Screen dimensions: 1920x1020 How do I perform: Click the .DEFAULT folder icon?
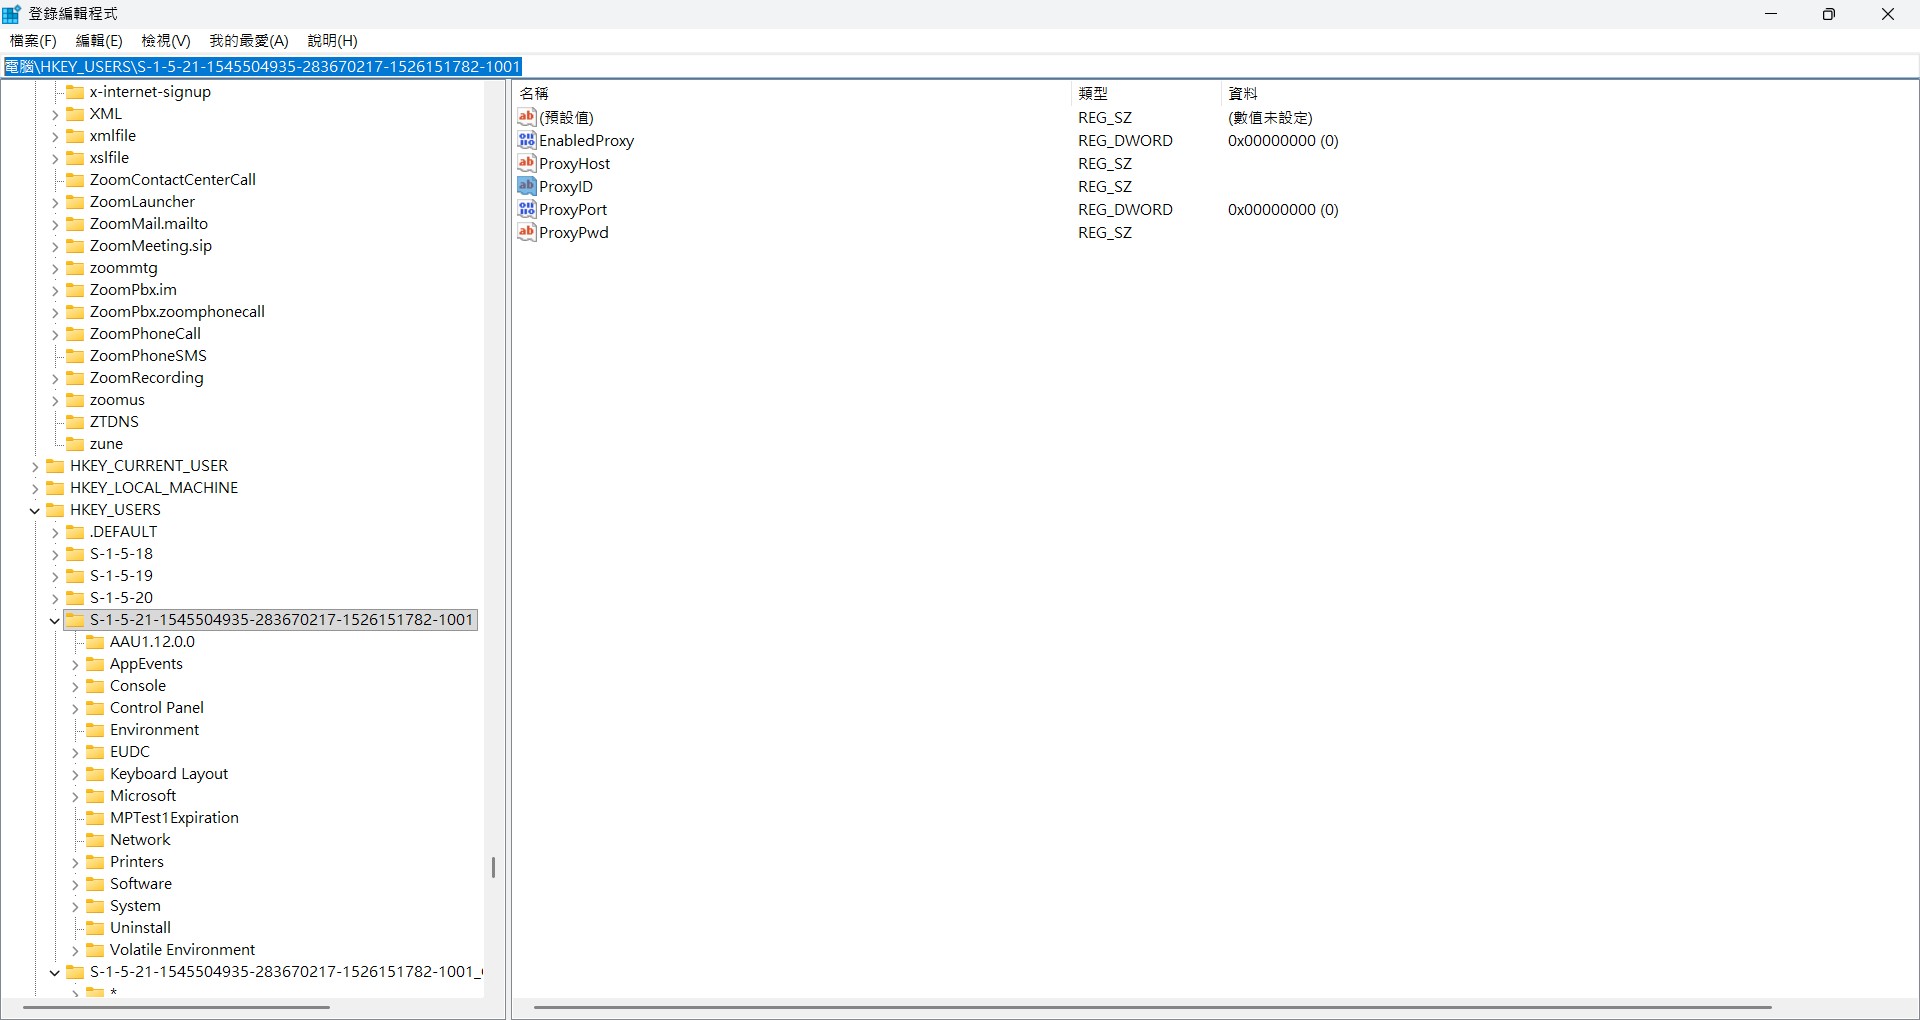click(x=75, y=531)
